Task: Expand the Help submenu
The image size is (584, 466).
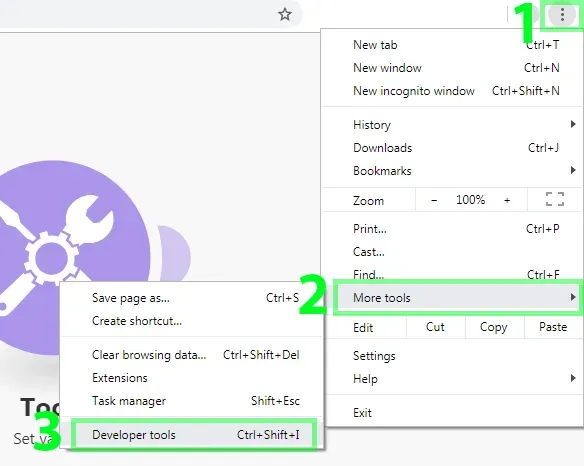Action: (x=452, y=379)
